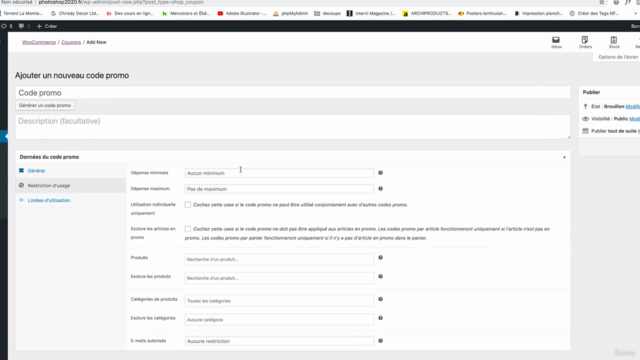Click help icon for Dépense maximum
The height and width of the screenshot is (360, 640).
coord(380,189)
